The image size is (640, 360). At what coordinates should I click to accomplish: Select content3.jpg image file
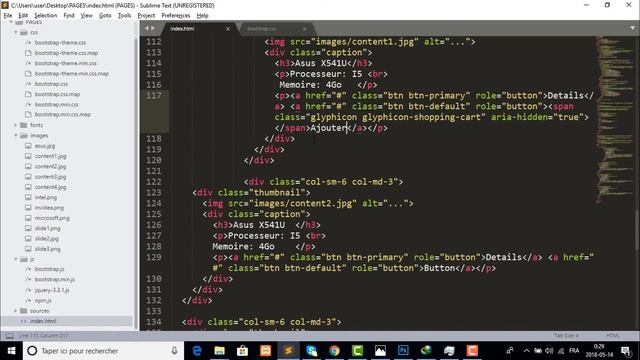click(50, 177)
